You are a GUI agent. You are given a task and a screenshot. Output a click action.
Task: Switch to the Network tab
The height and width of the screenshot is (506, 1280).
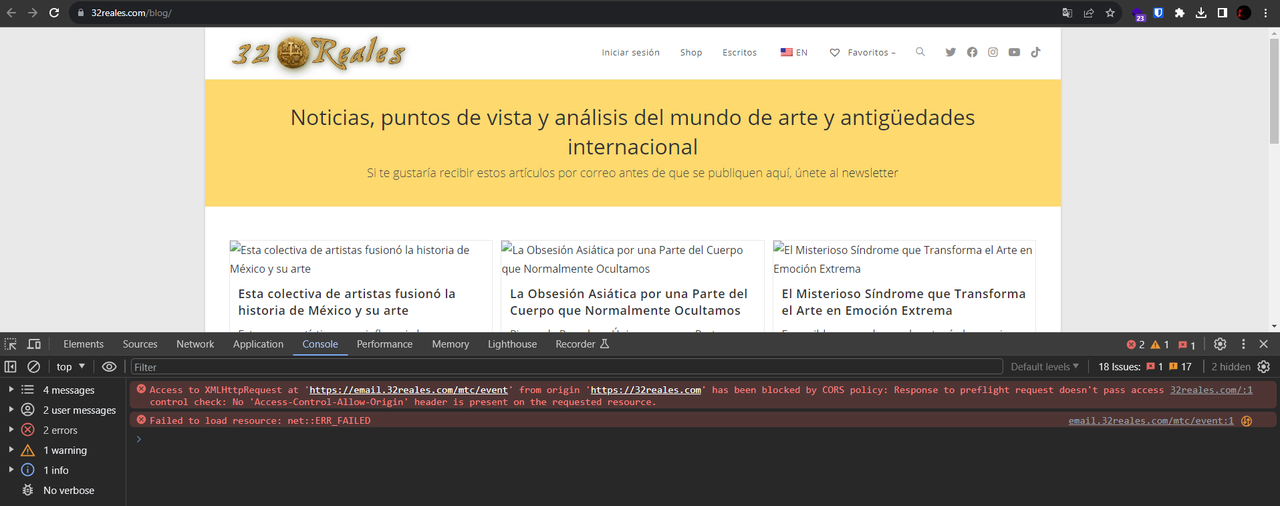coord(195,344)
